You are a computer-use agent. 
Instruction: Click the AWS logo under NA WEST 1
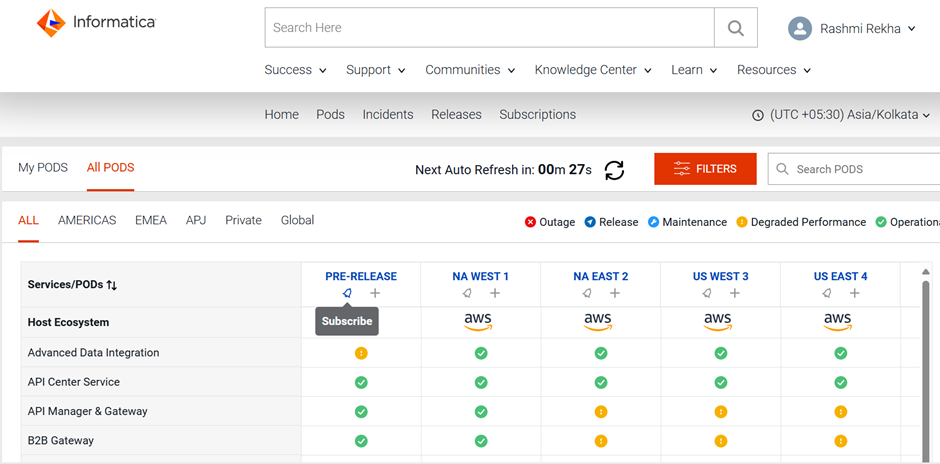pyautogui.click(x=478, y=322)
